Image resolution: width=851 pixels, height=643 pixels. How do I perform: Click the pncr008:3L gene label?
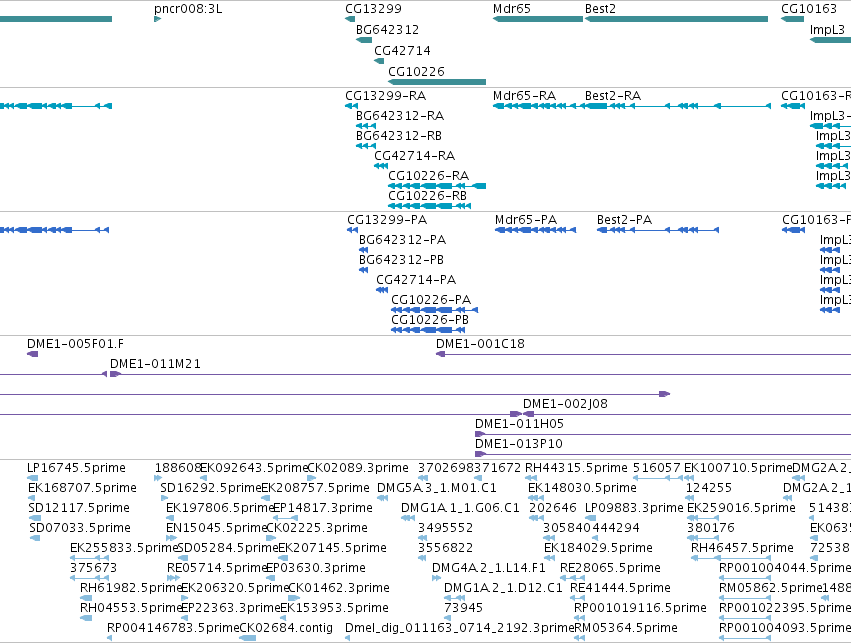click(188, 9)
